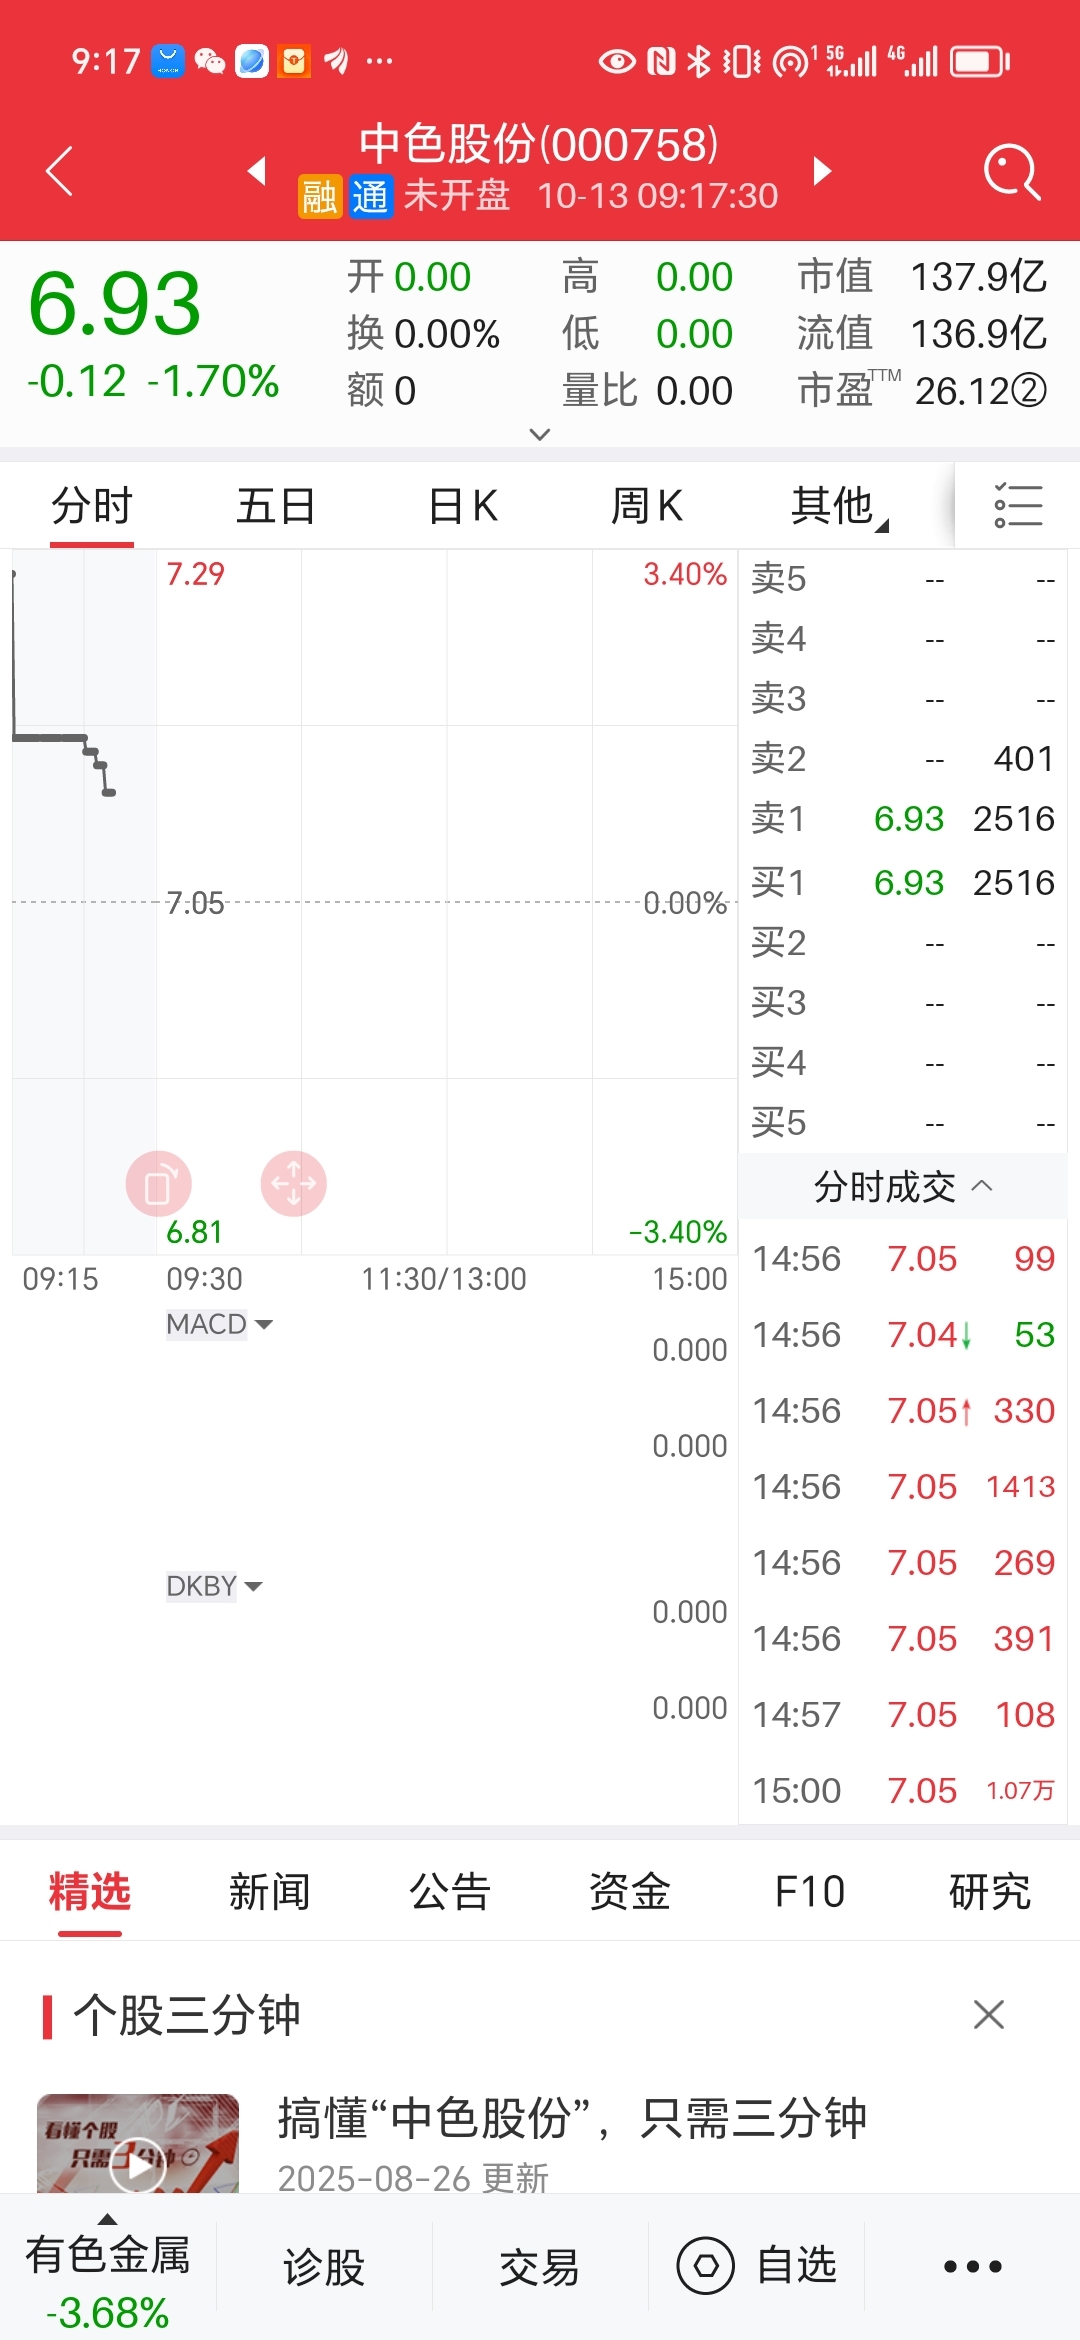Select the 资金 tab

(x=629, y=1892)
